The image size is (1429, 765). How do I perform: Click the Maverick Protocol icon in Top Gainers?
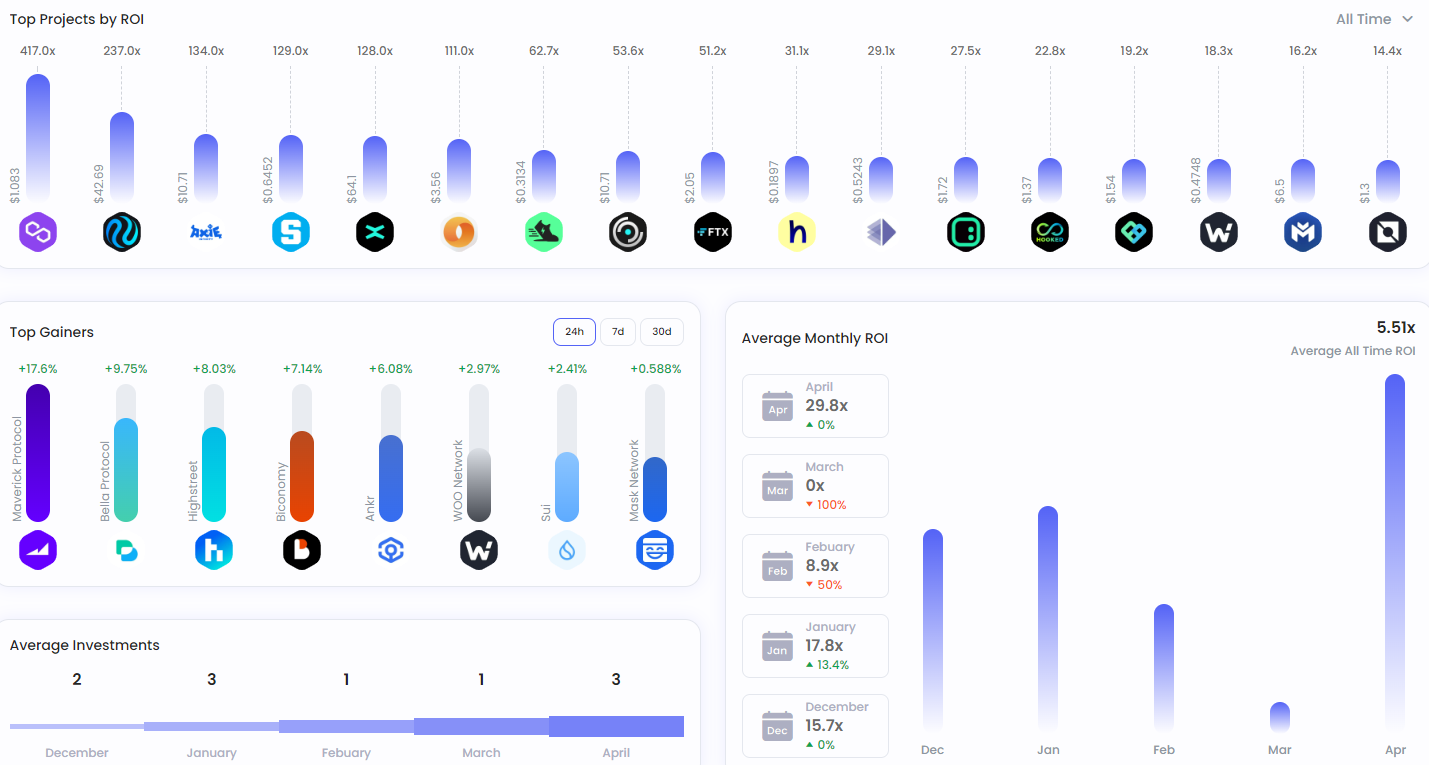[x=38, y=550]
